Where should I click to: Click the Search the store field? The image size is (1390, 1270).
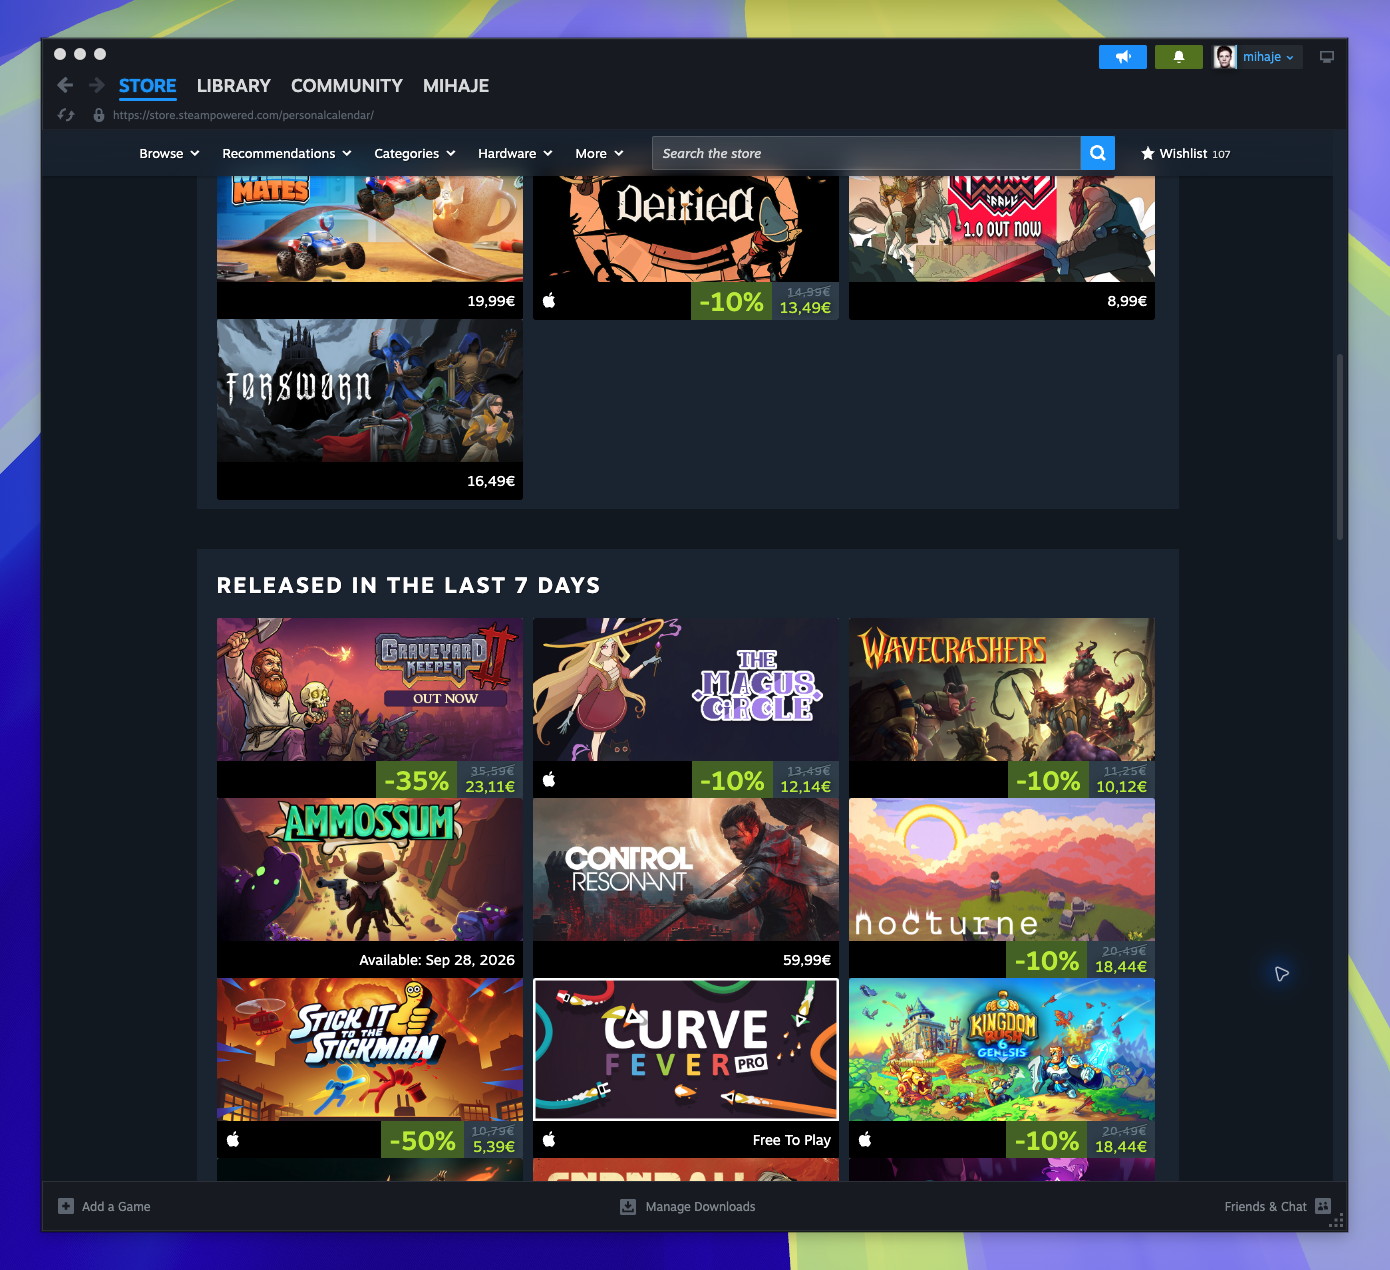click(x=866, y=153)
